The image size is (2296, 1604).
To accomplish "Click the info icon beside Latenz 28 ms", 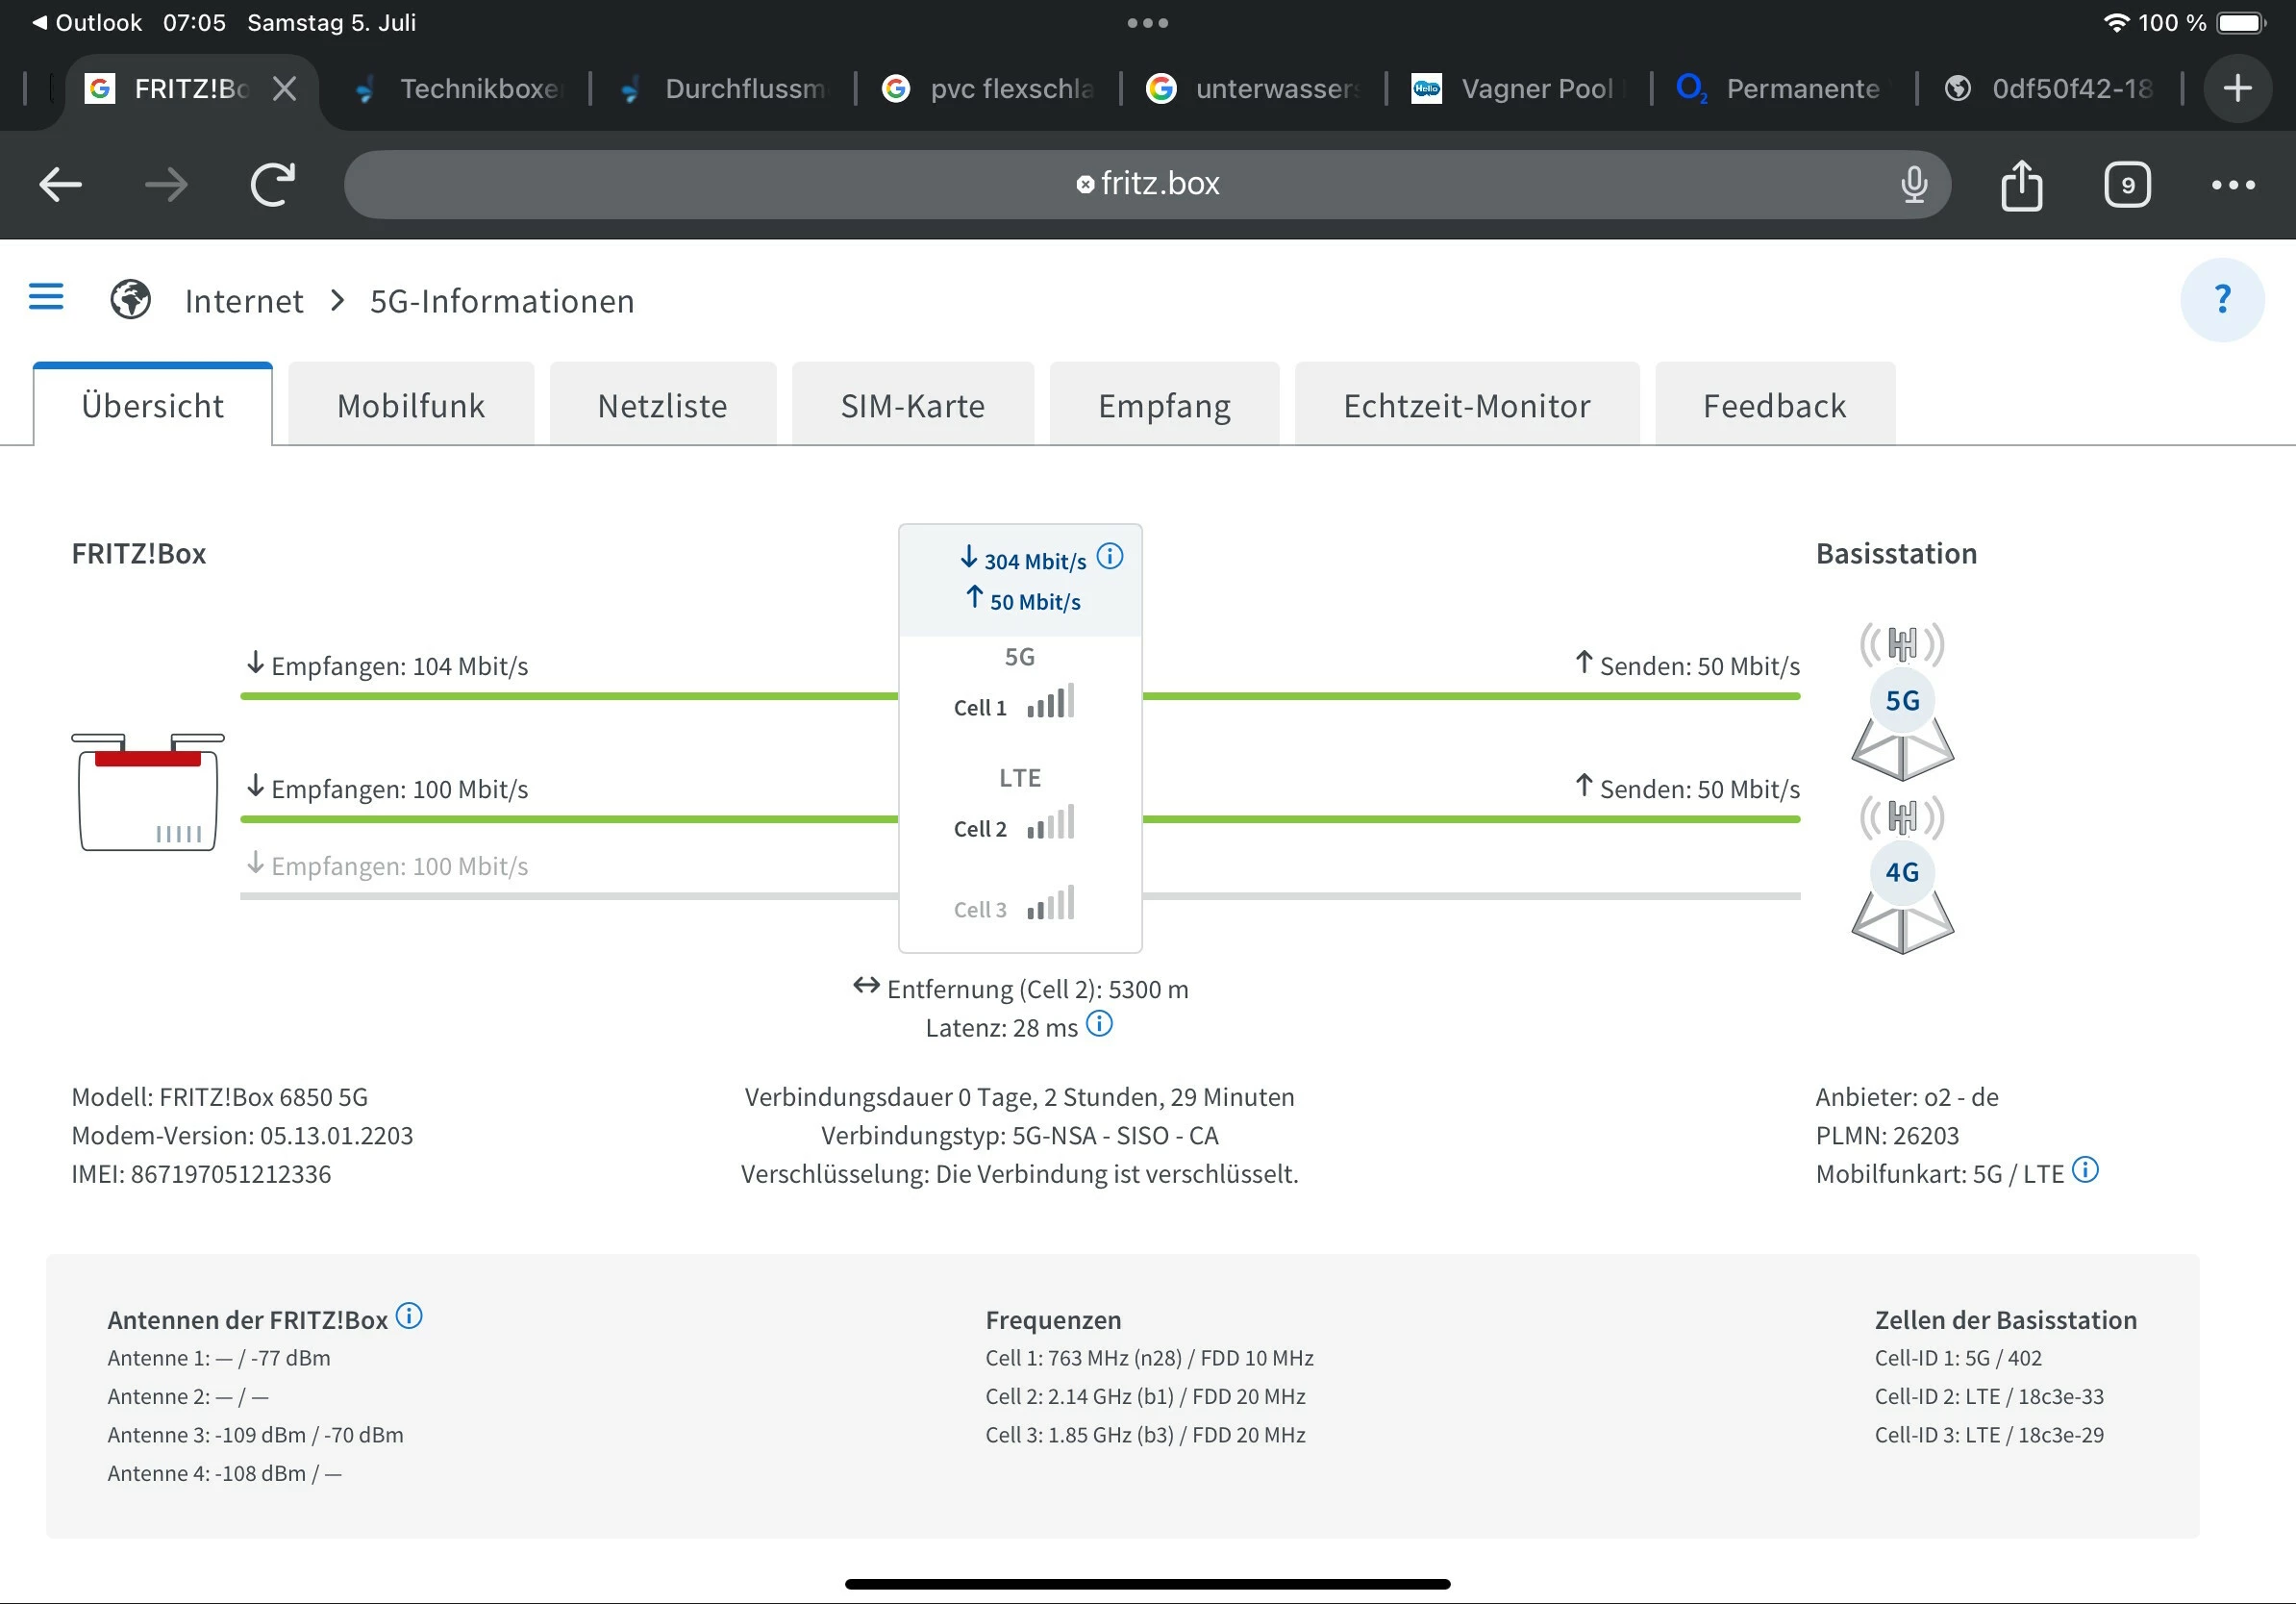I will [1099, 1024].
